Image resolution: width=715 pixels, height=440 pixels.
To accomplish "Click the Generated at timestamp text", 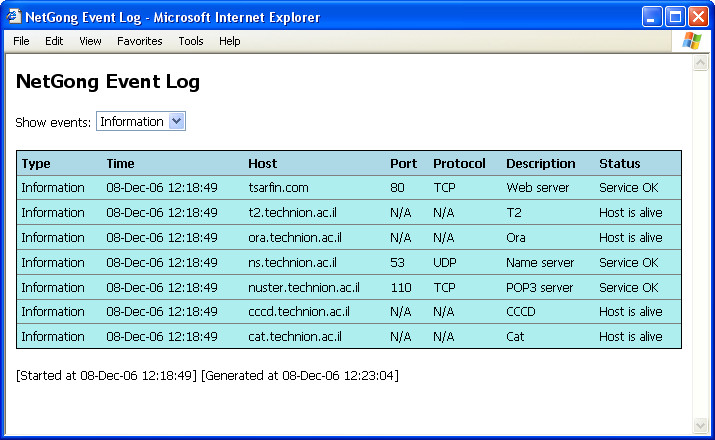I will pyautogui.click(x=300, y=376).
